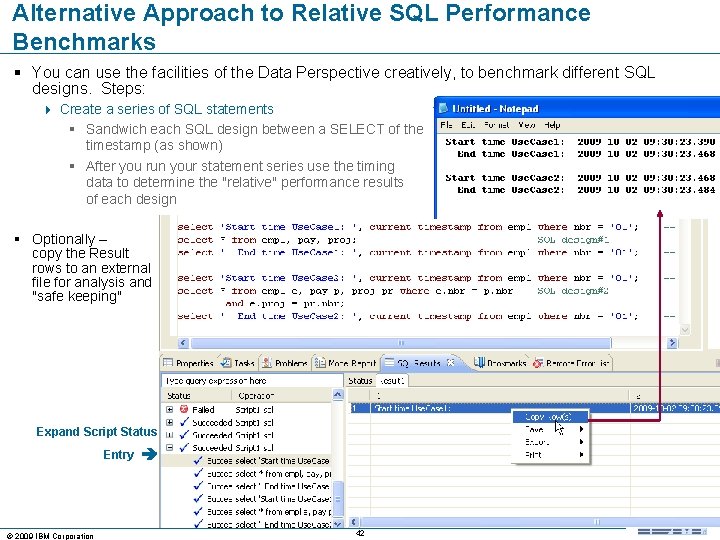Click the Notepad title bar icon
Screen dimensions: 720x540
click(x=443, y=108)
